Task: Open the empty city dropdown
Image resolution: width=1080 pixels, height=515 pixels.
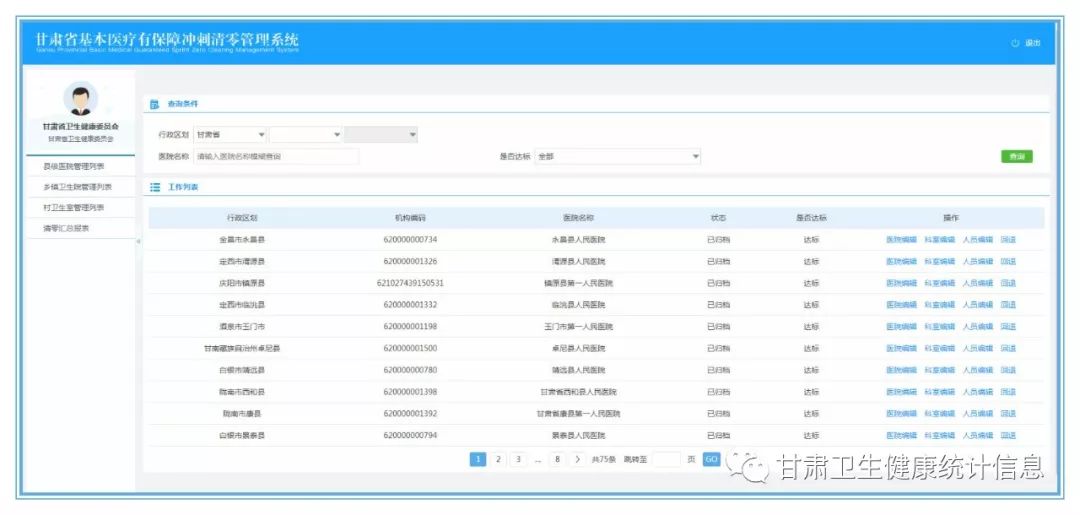Action: coord(306,135)
